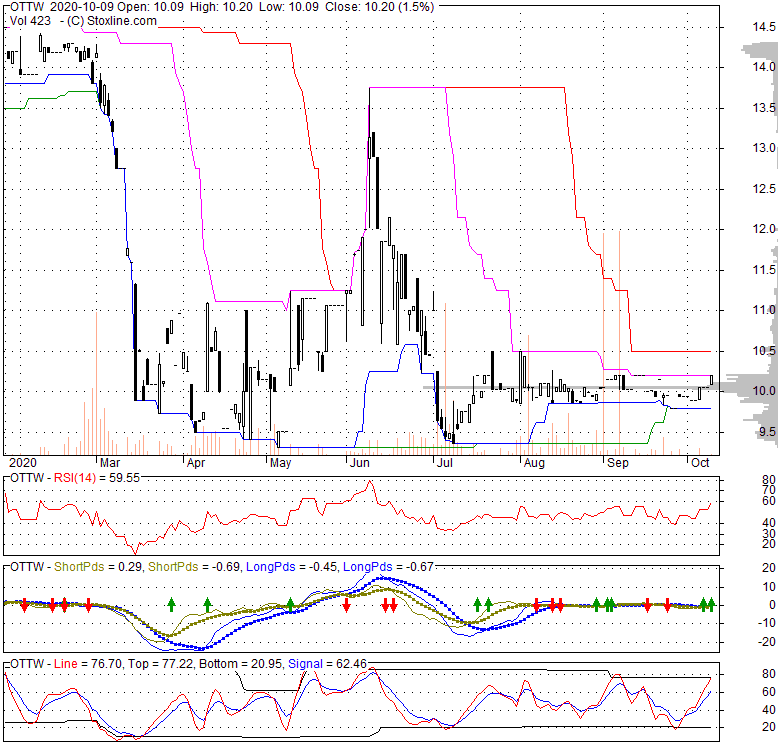Click the -10 label on the ShortPds panel axis
This screenshot has height=745, width=780.
[x=767, y=623]
